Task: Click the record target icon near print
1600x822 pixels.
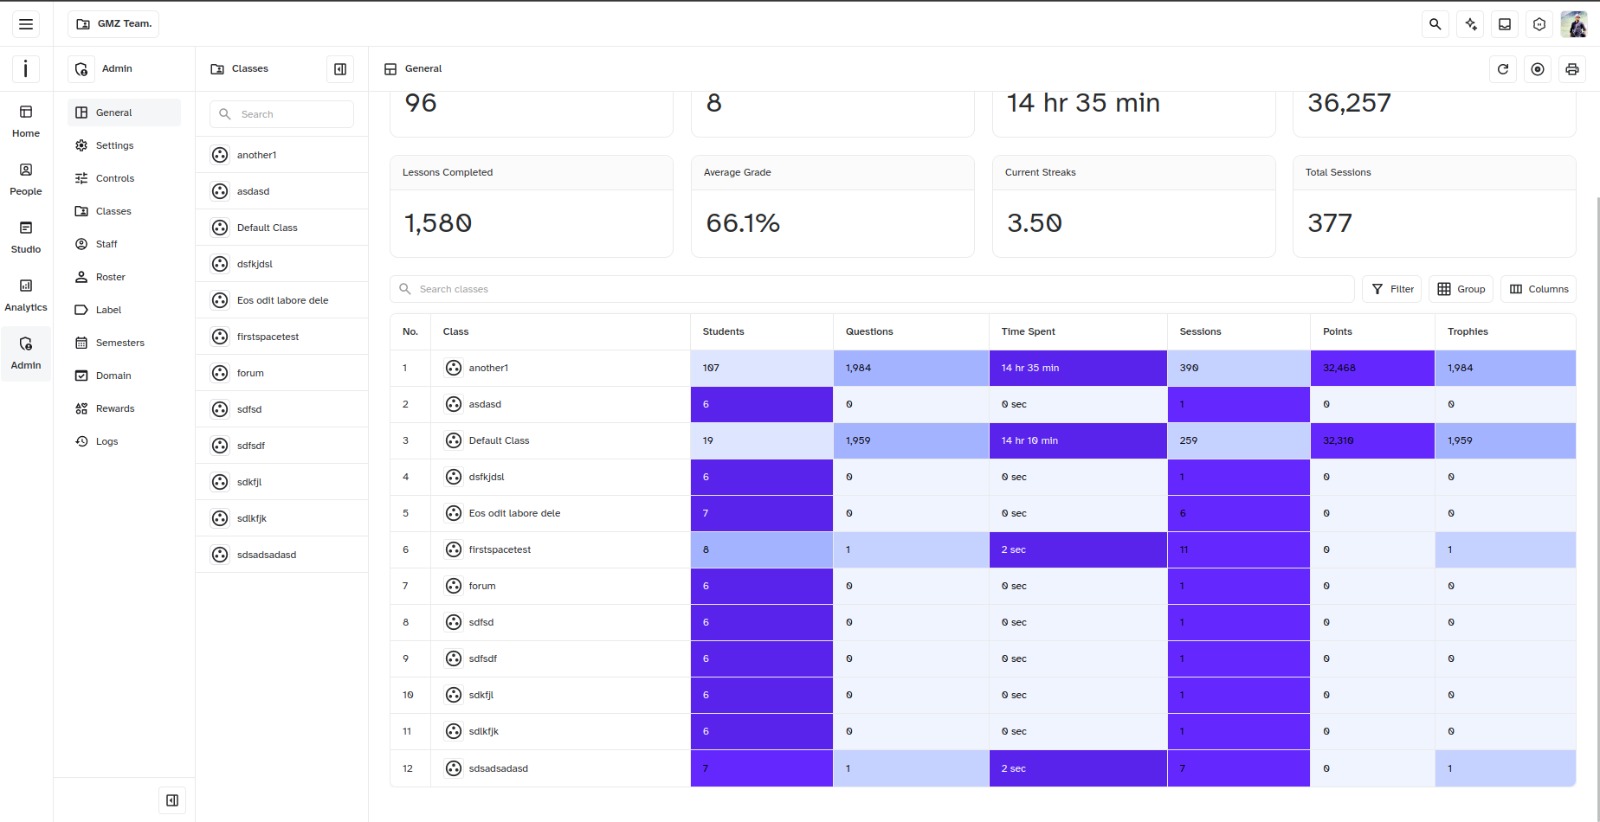Action: point(1538,69)
